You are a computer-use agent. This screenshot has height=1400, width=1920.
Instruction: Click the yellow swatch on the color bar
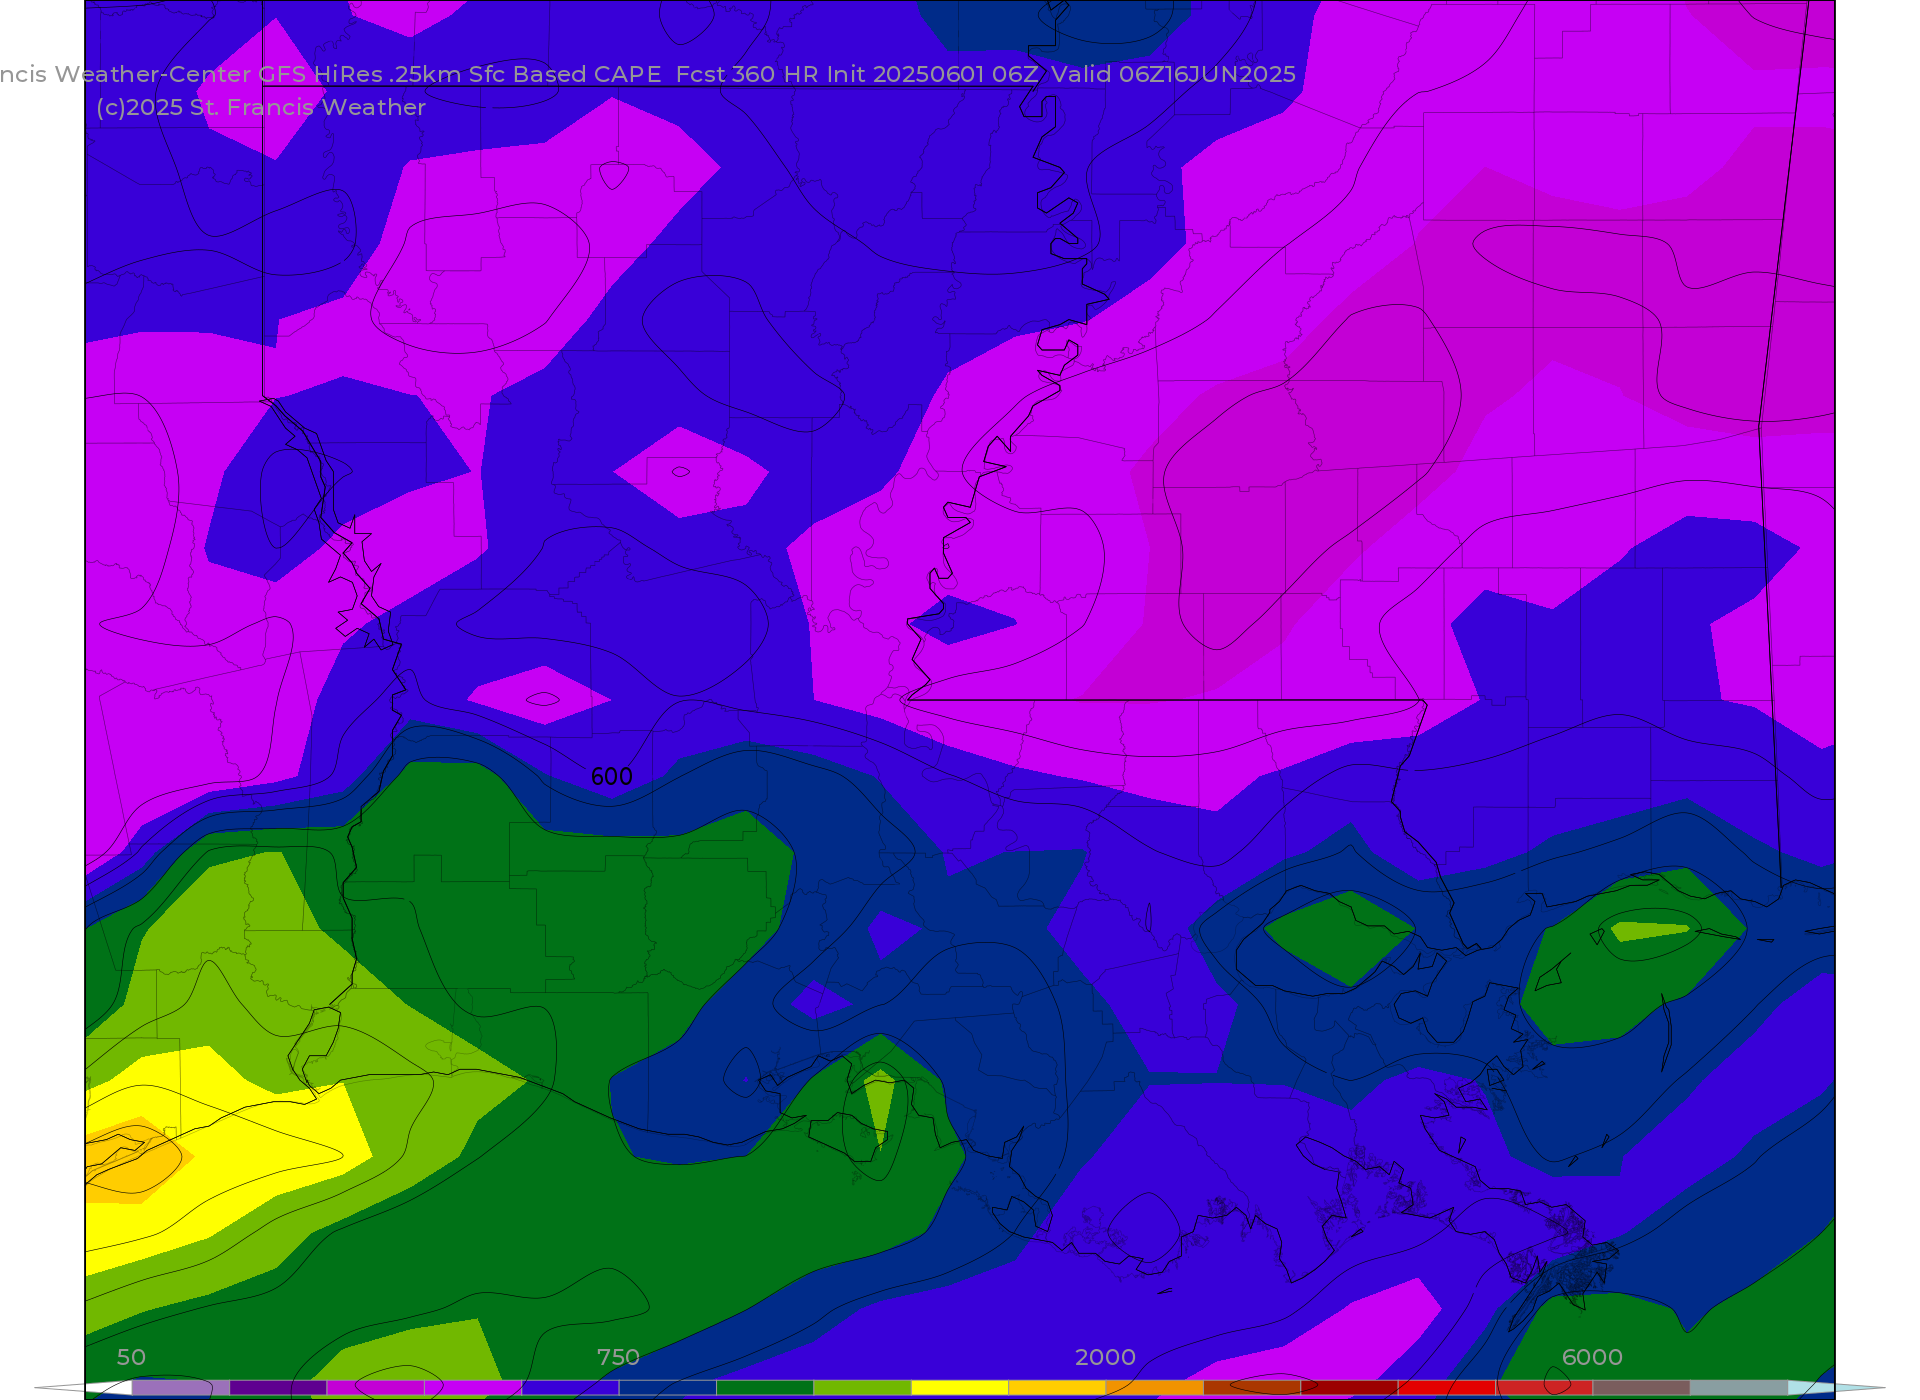coord(960,1388)
